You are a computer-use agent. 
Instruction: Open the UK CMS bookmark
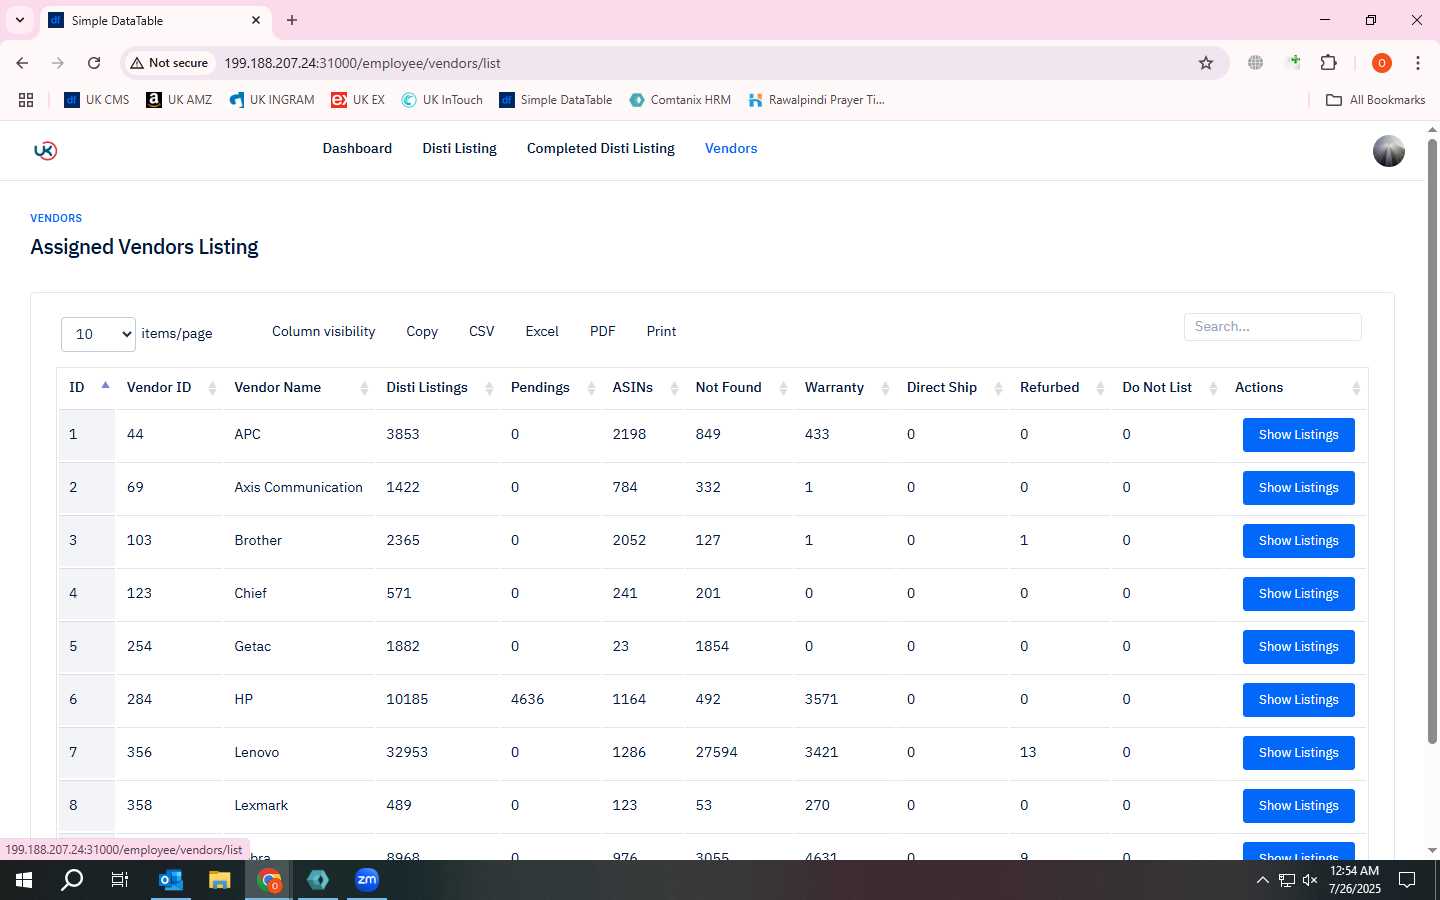click(97, 100)
